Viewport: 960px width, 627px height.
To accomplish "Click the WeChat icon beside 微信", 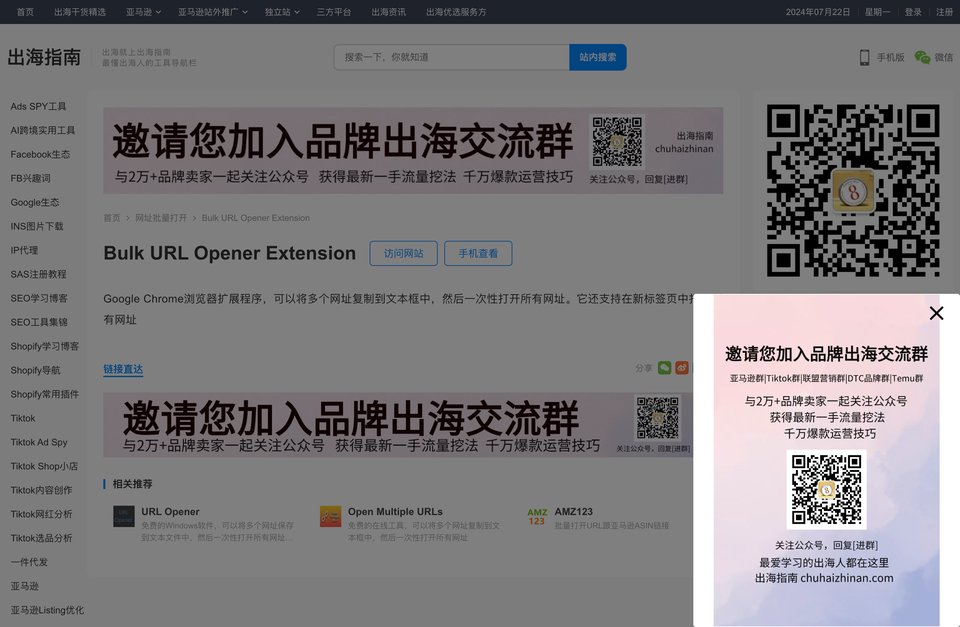I will 922,57.
